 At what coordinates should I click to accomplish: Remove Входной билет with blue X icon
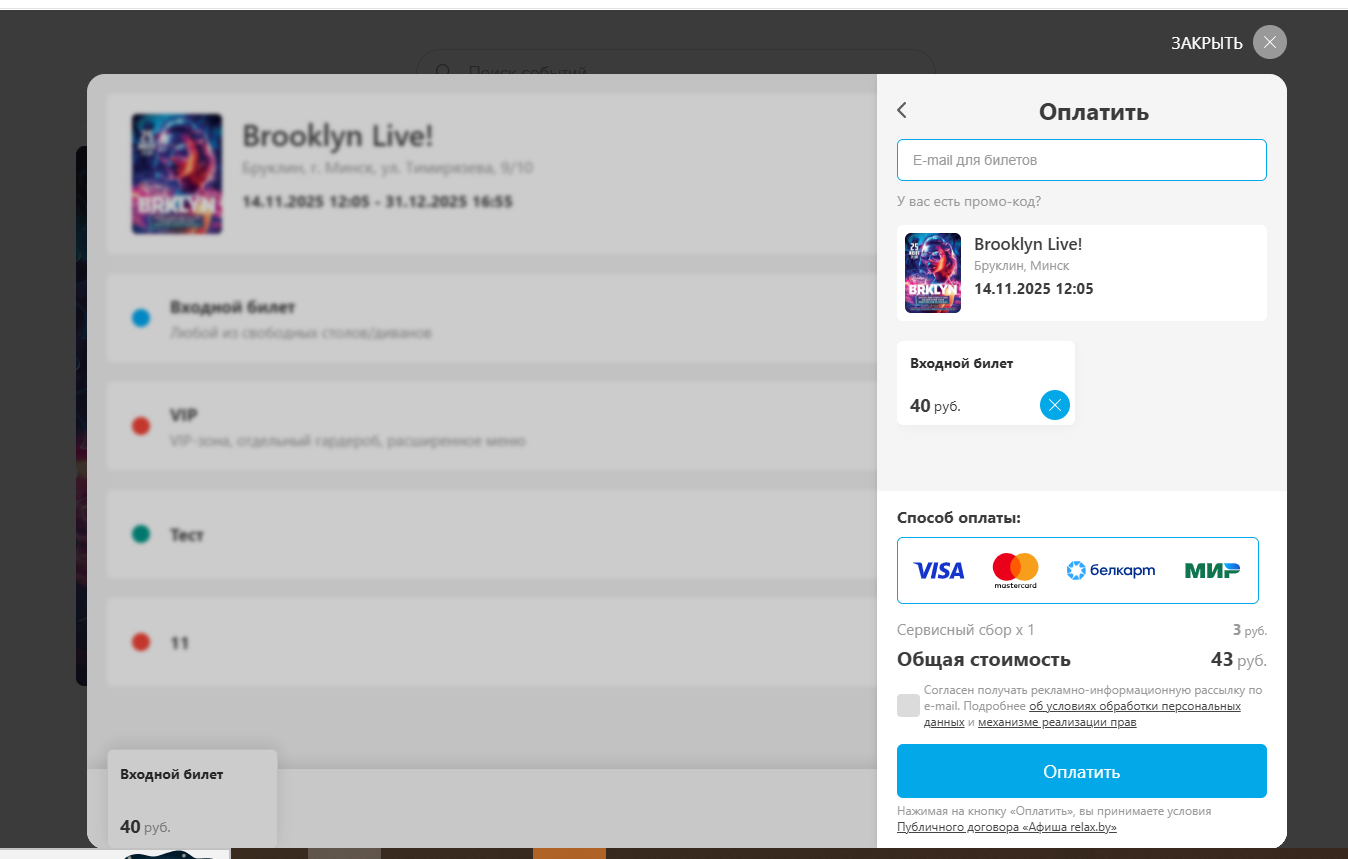1055,405
